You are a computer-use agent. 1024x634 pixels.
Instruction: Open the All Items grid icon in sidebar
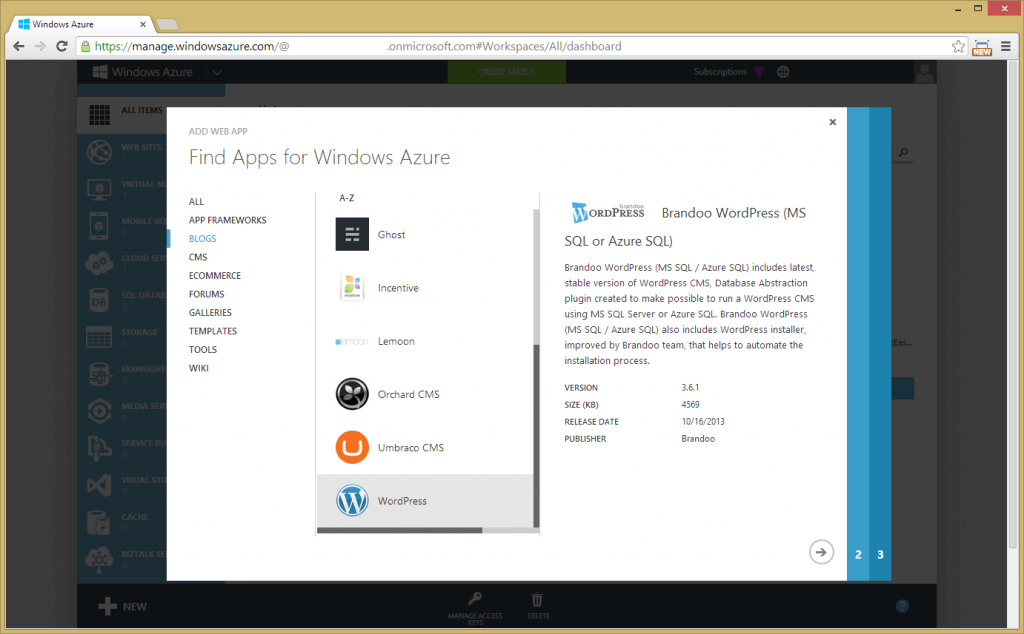99,115
